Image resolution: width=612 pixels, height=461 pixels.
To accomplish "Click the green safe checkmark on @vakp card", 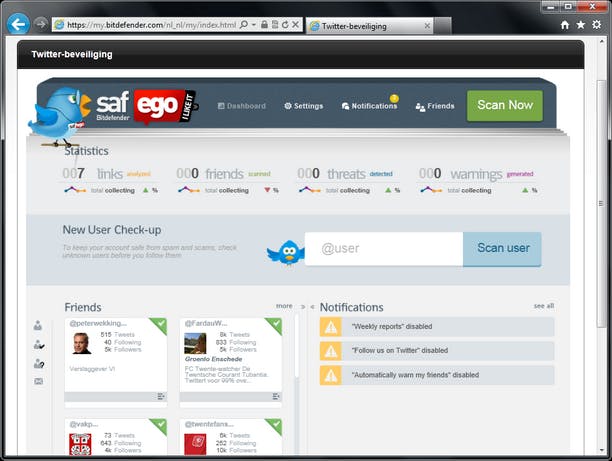I will point(160,425).
